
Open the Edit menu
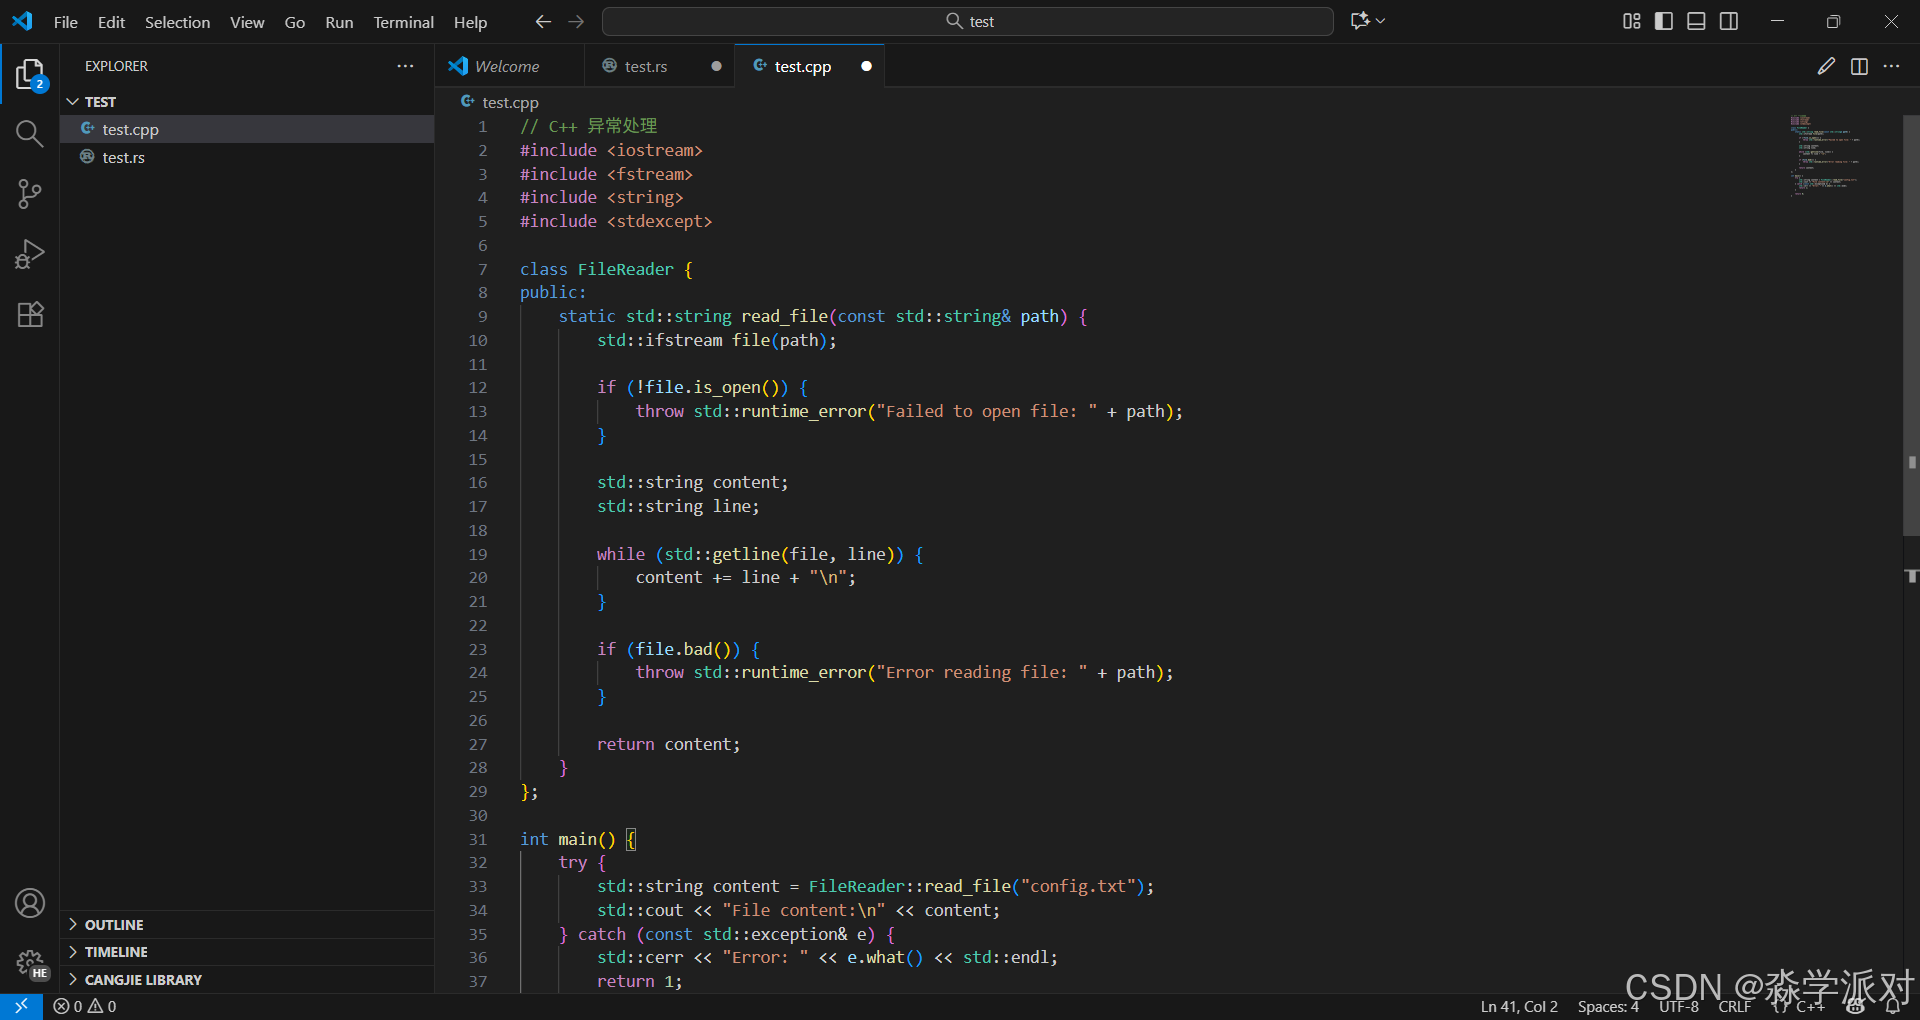point(111,22)
